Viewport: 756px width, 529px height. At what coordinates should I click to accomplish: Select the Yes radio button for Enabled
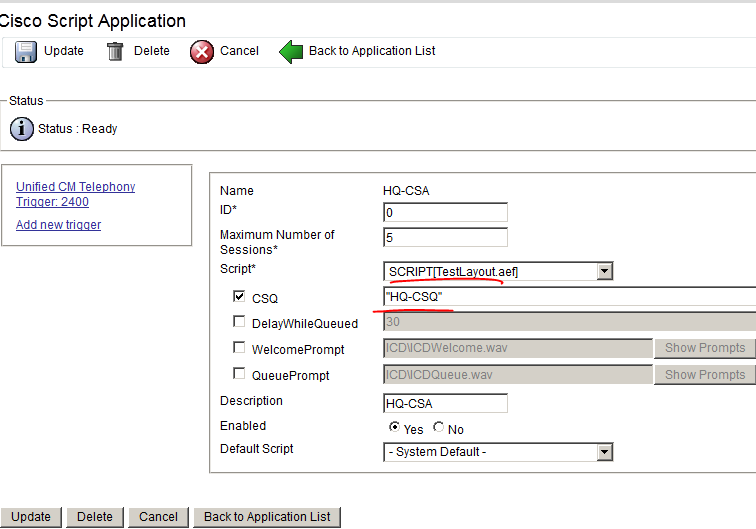tap(394, 427)
